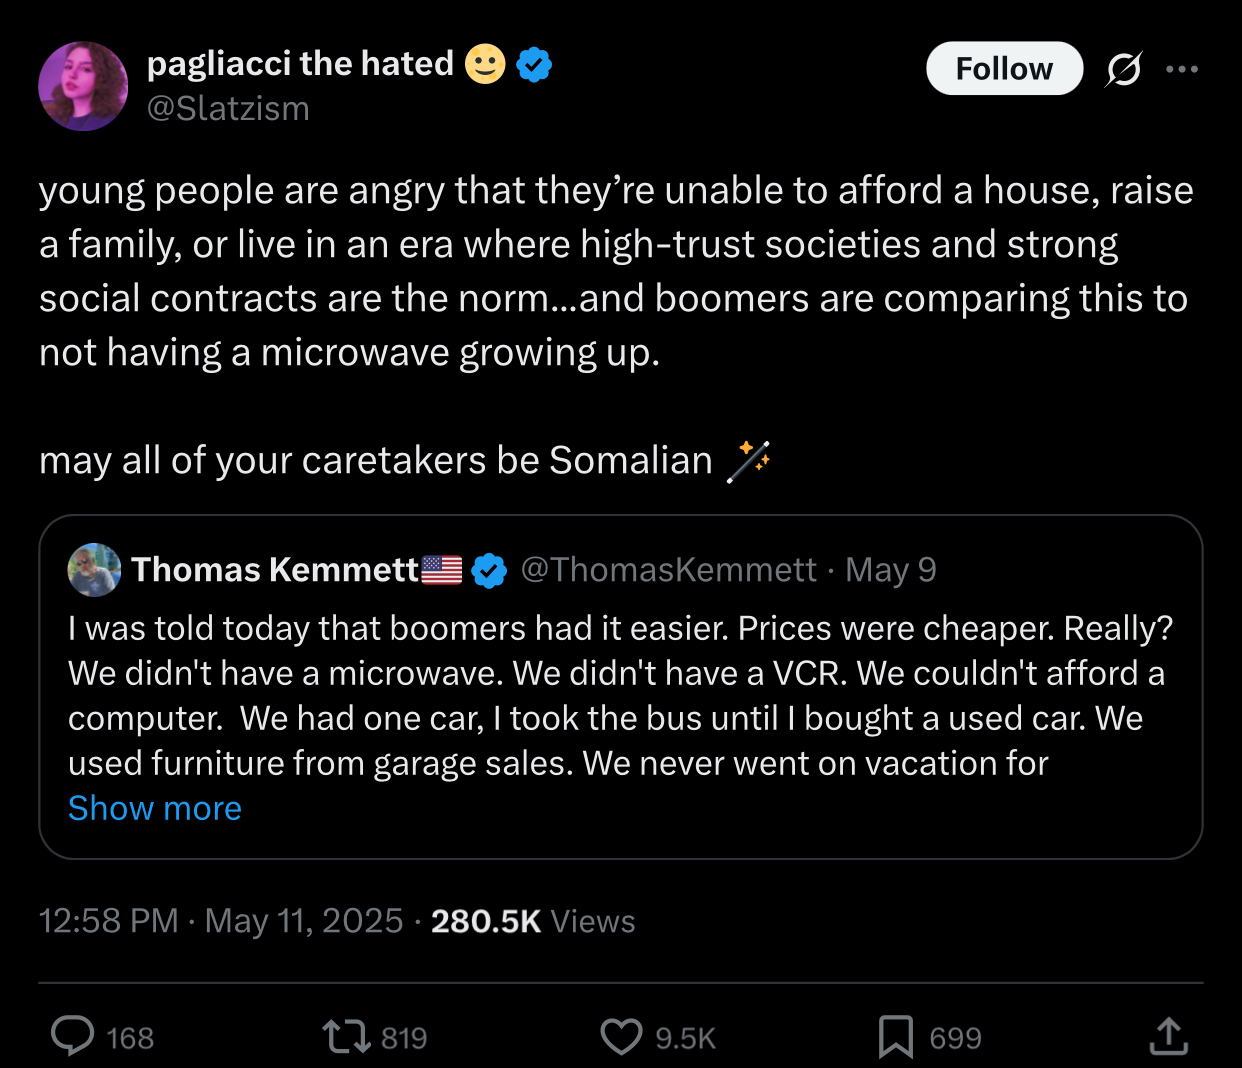Follow the pagliacci the hated account
The image size is (1242, 1068).
1004,69
